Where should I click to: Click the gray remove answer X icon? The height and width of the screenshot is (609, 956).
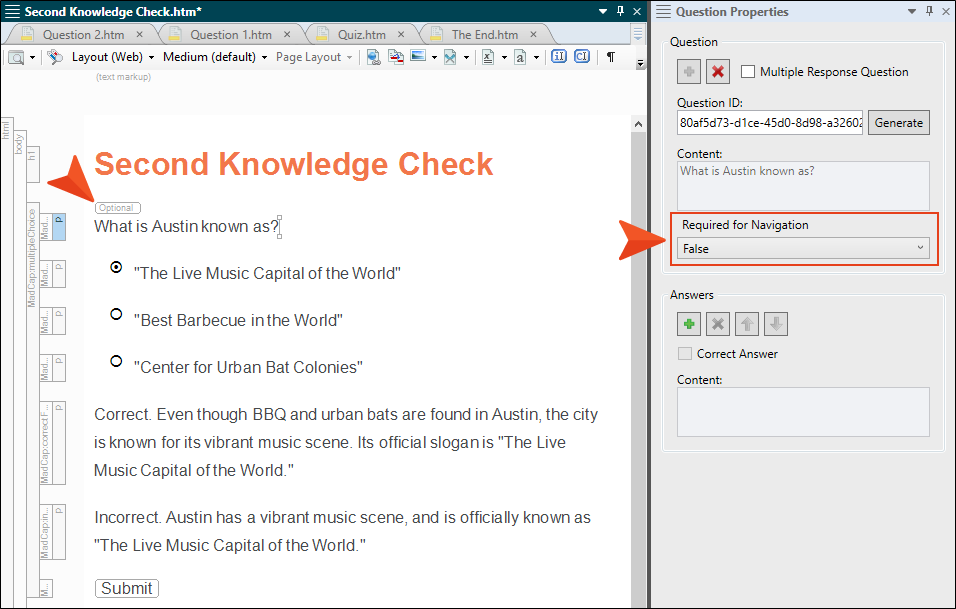pyautogui.click(x=718, y=324)
